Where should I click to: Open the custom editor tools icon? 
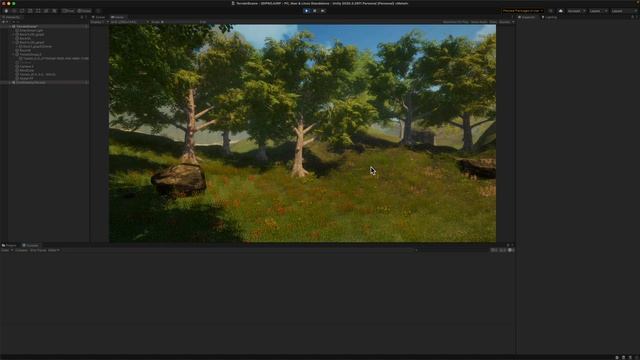(54, 11)
